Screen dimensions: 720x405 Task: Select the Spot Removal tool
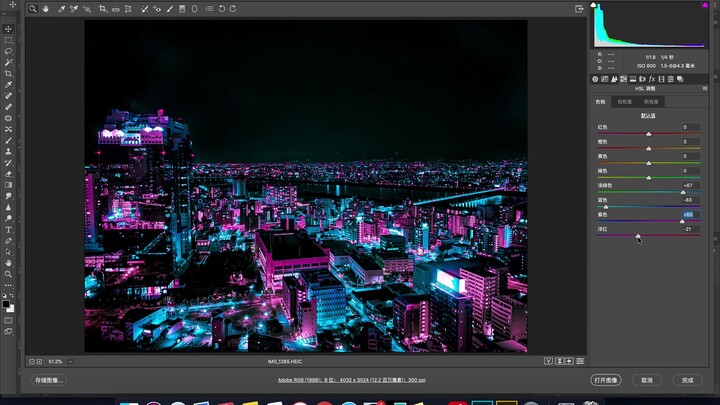(x=145, y=9)
